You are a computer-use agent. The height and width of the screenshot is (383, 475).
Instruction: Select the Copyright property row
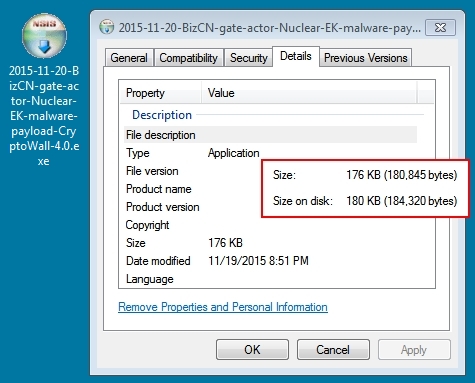click(x=270, y=225)
